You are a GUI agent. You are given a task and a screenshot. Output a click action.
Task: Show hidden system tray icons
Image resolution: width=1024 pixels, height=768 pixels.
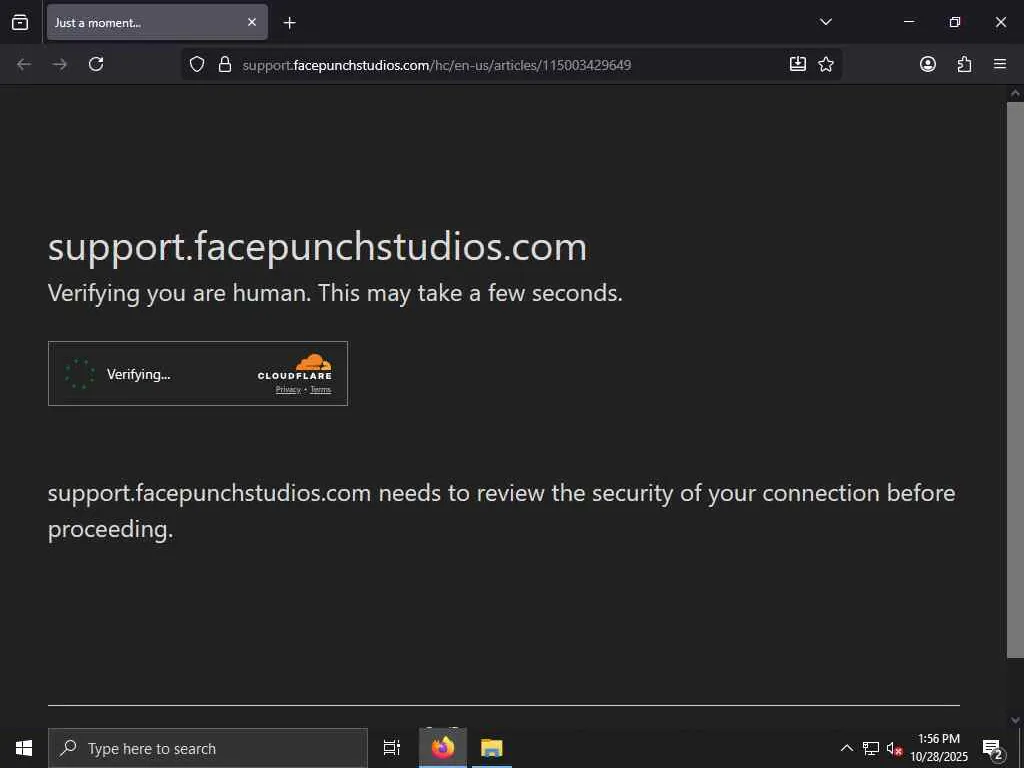tap(846, 748)
